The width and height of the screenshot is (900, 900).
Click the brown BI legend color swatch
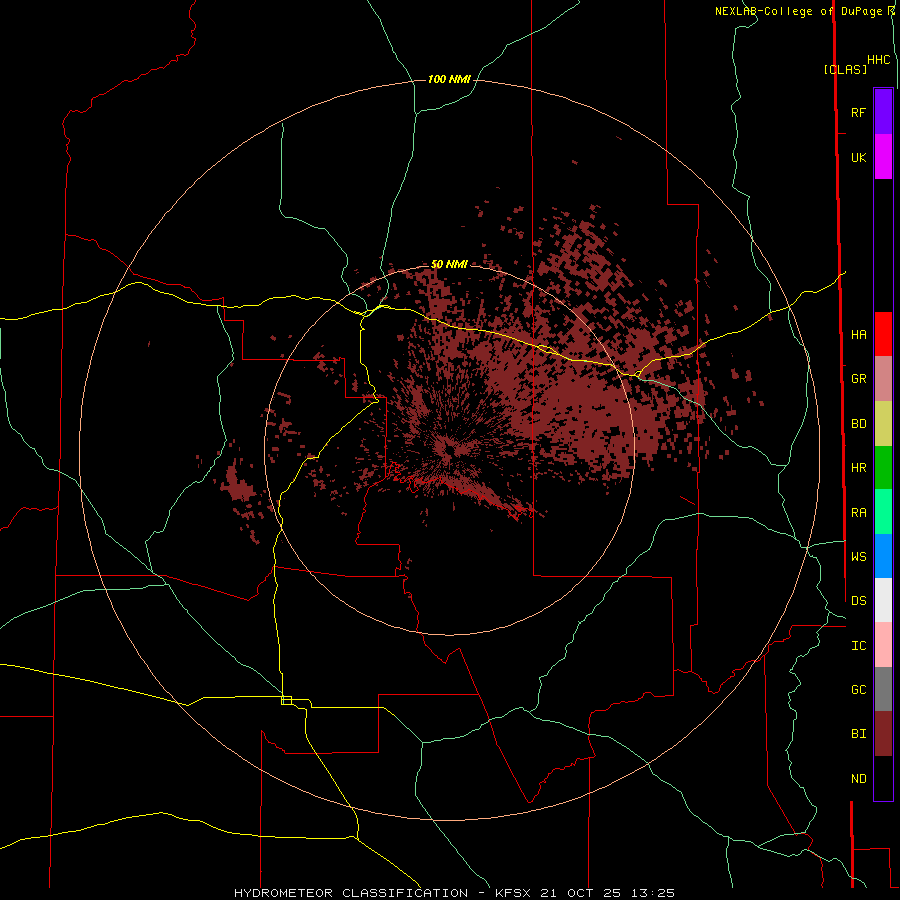point(883,734)
